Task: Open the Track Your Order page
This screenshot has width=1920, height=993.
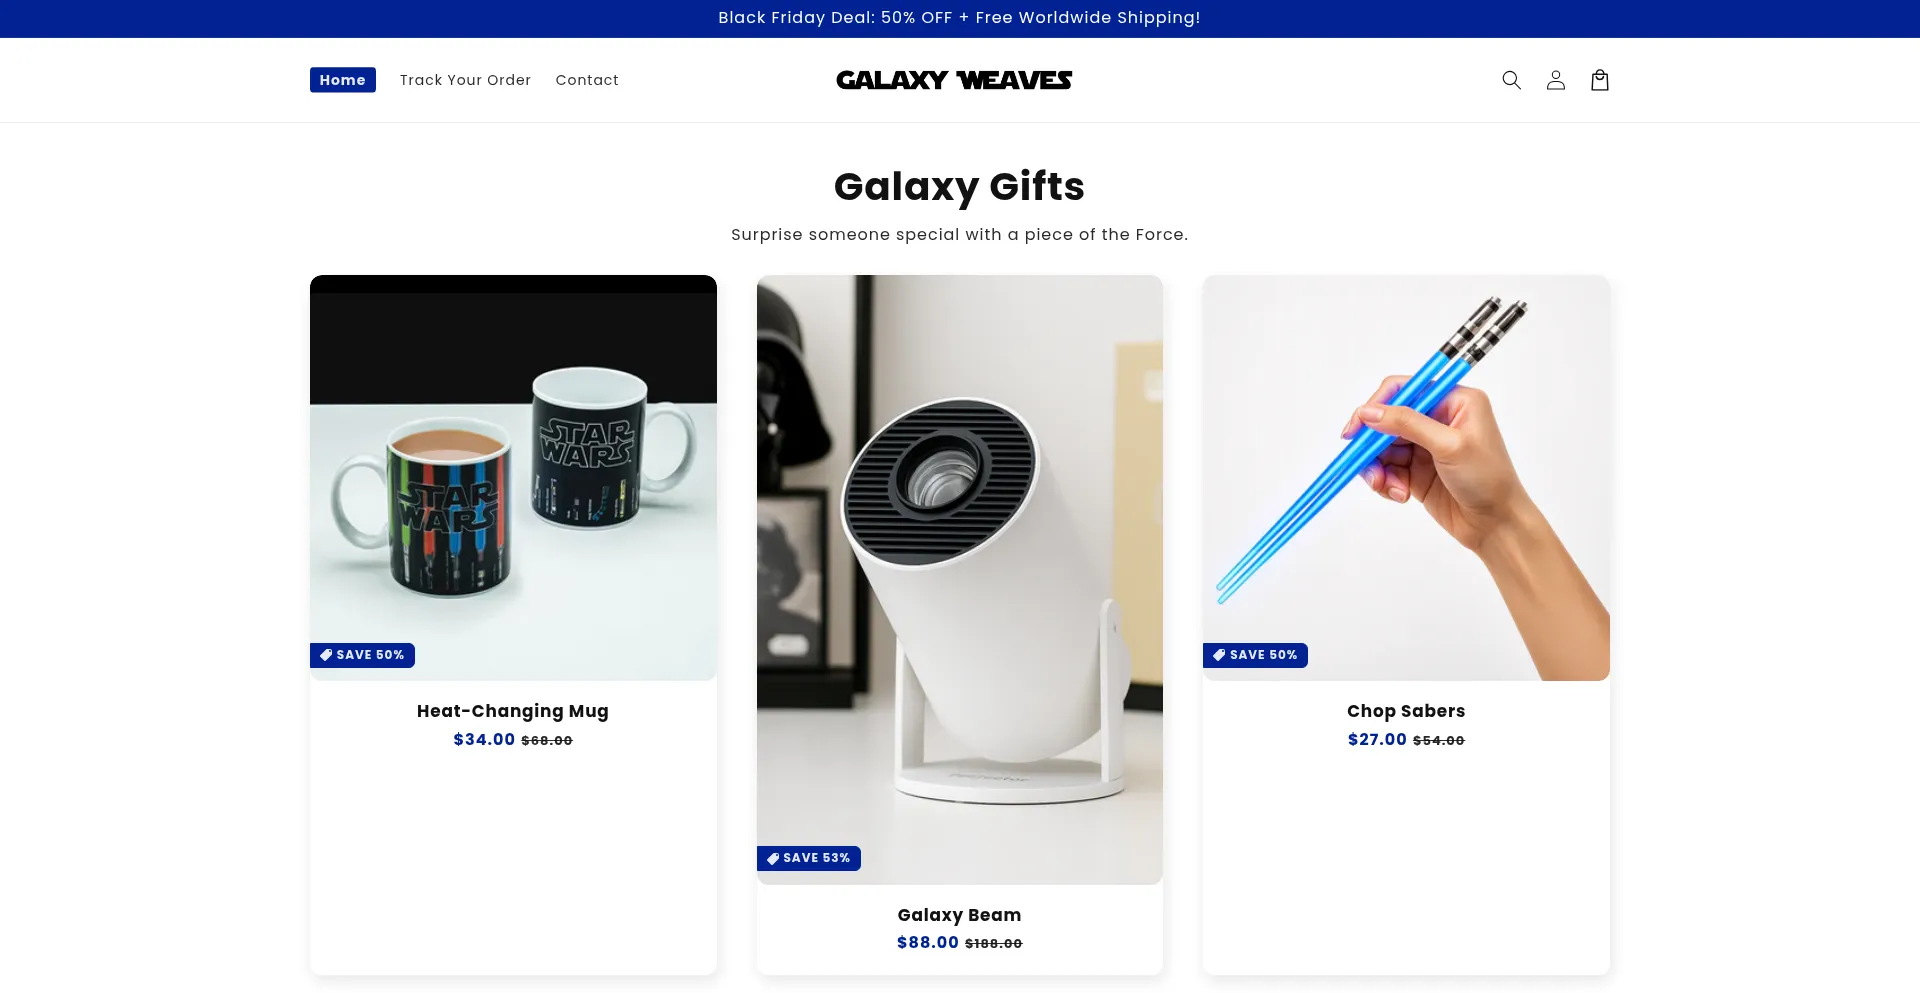Action: 465,80
